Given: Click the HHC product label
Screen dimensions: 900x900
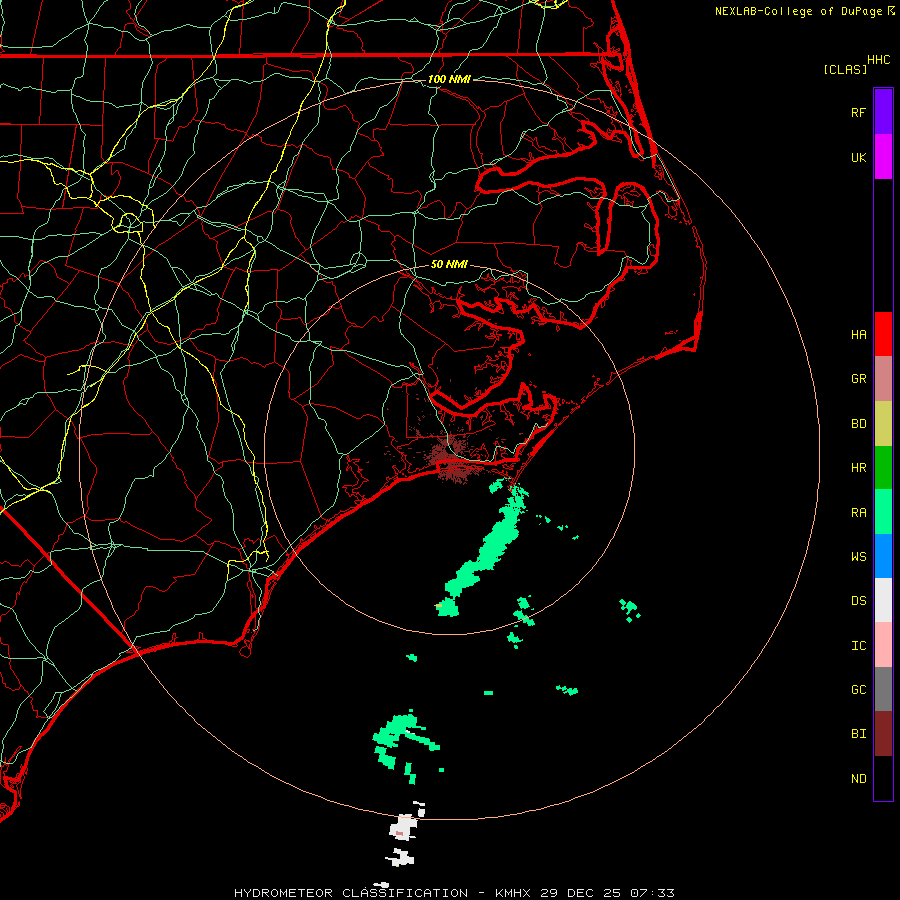Looking at the screenshot, I should click(x=879, y=60).
